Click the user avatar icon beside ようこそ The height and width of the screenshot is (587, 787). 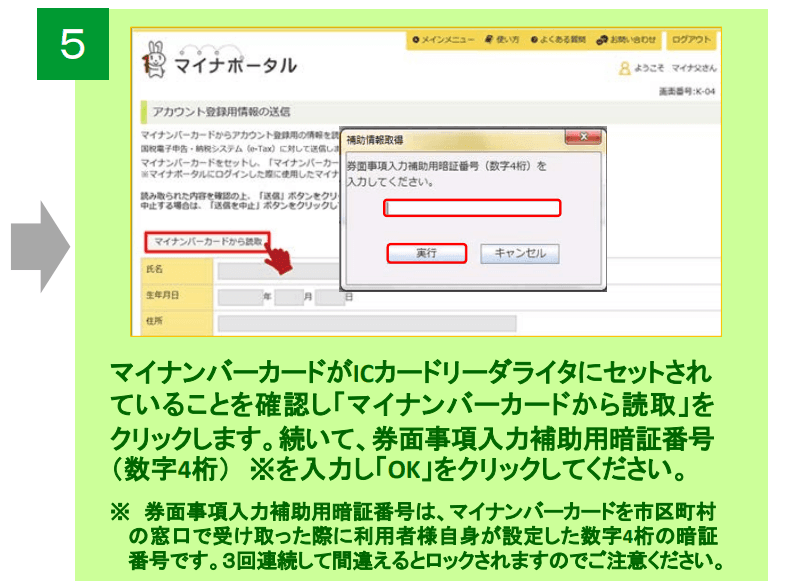coord(624,68)
